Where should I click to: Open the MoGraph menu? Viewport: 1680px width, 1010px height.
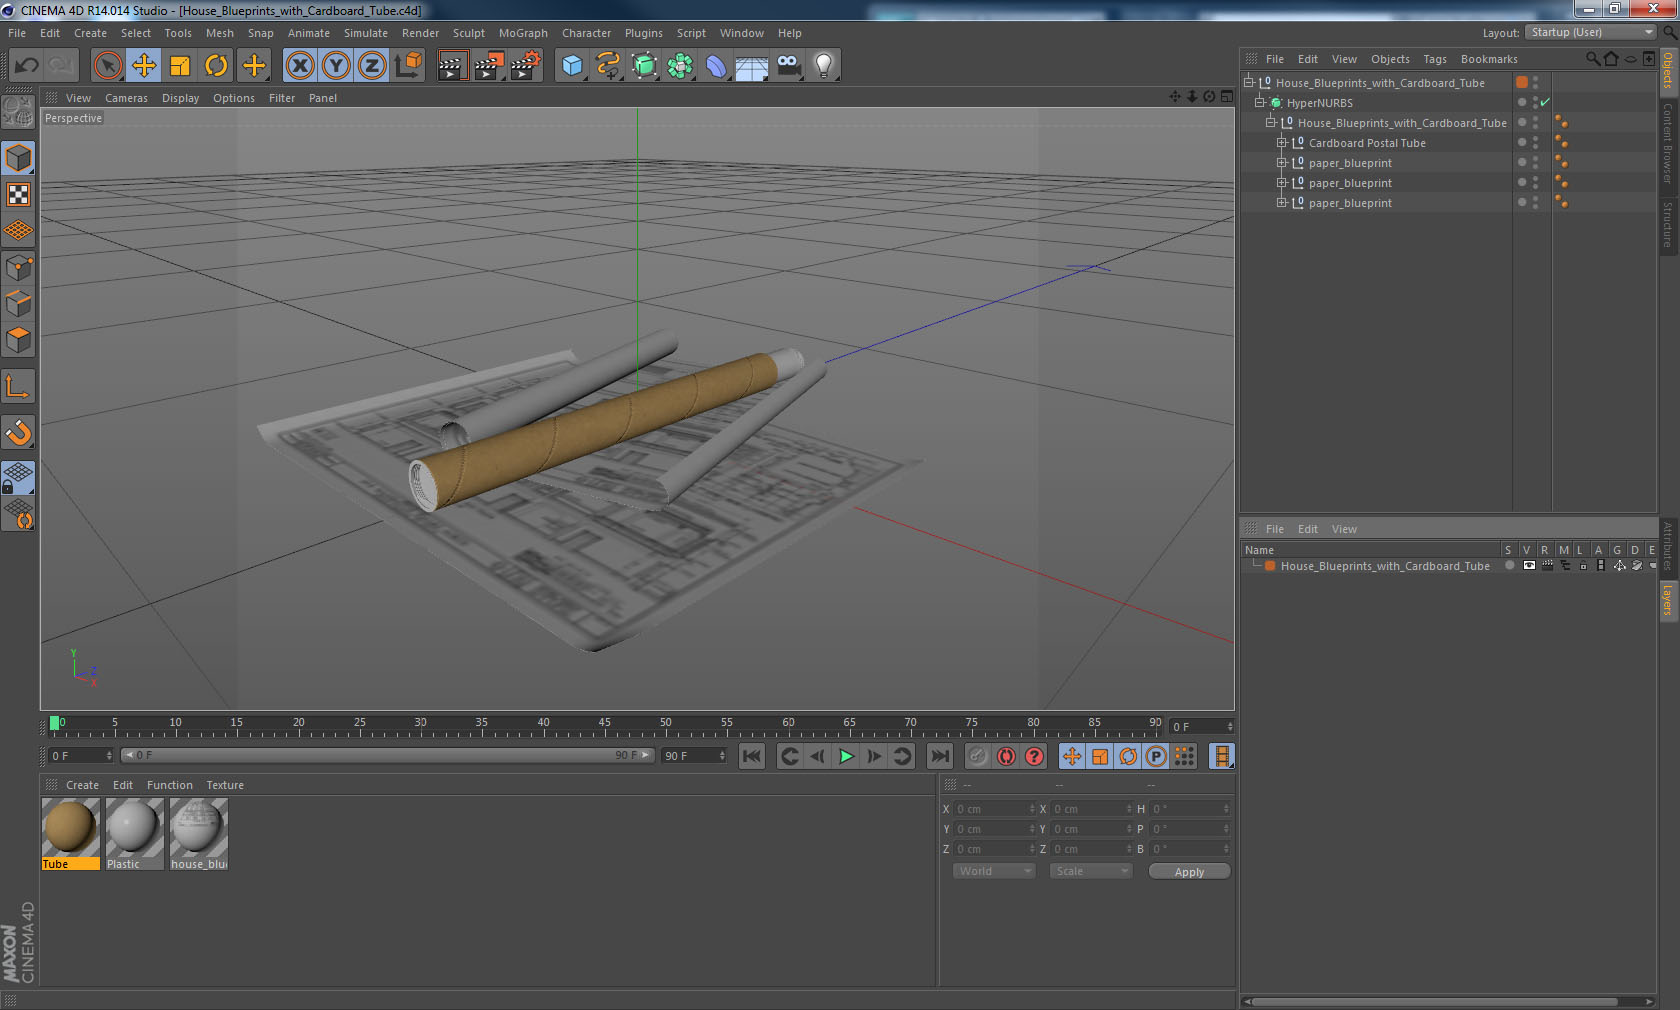pyautogui.click(x=523, y=33)
